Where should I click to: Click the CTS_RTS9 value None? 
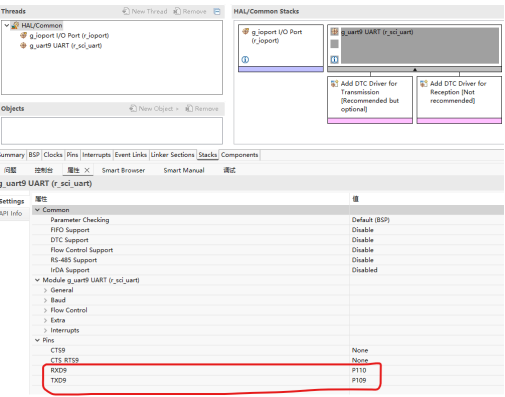click(x=360, y=360)
